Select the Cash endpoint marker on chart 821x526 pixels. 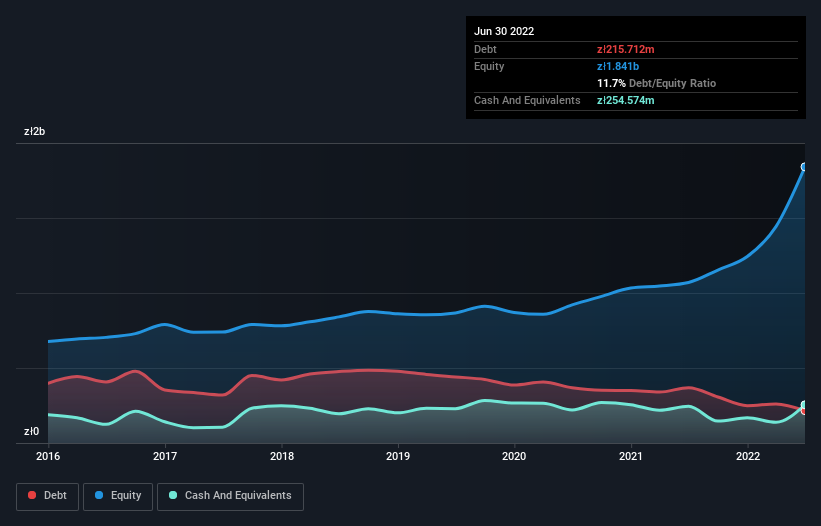[804, 405]
